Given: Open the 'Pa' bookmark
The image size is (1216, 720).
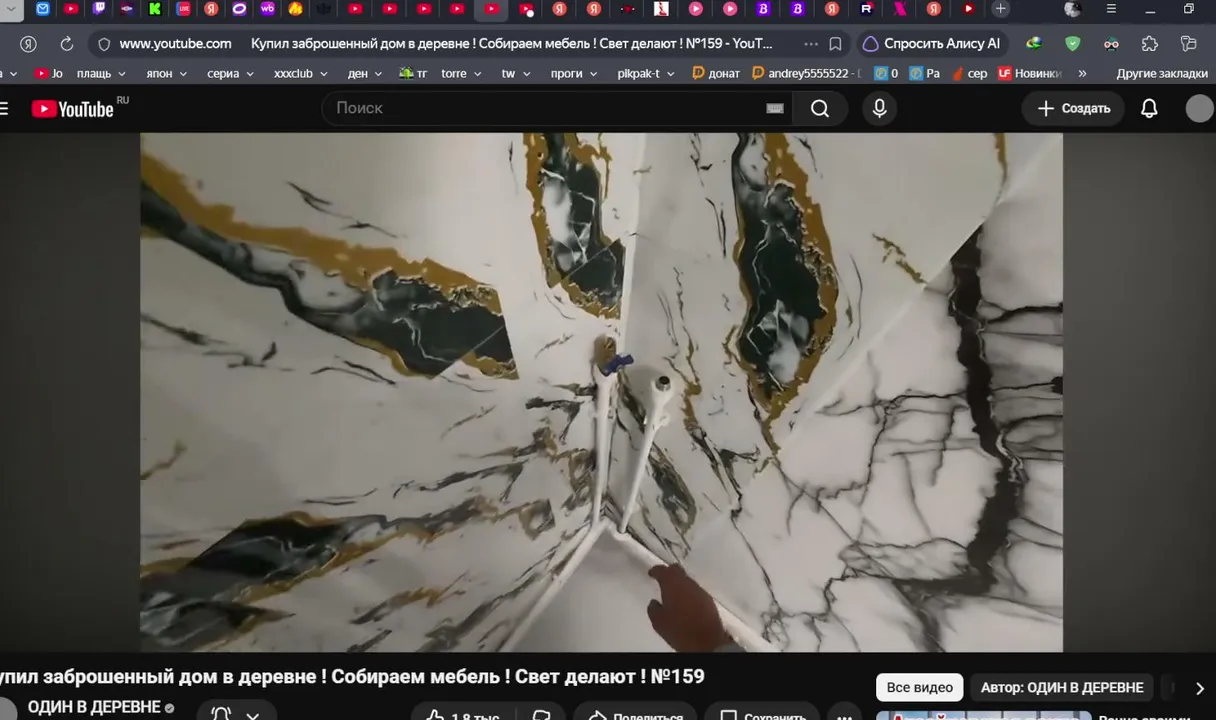Looking at the screenshot, I should (x=924, y=74).
